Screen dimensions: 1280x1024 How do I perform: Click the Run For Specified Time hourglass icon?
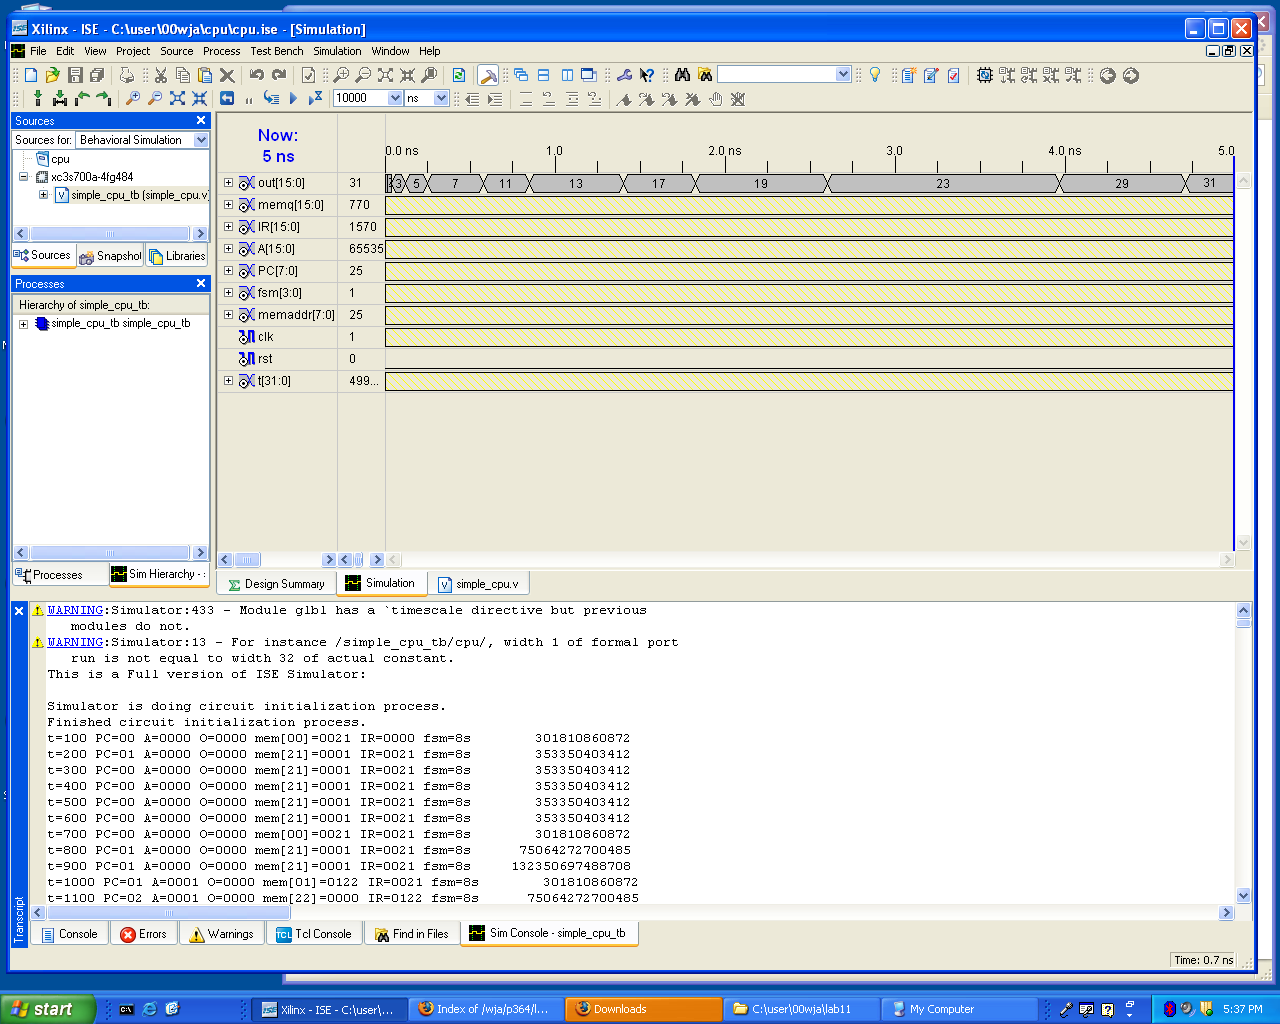click(x=315, y=98)
